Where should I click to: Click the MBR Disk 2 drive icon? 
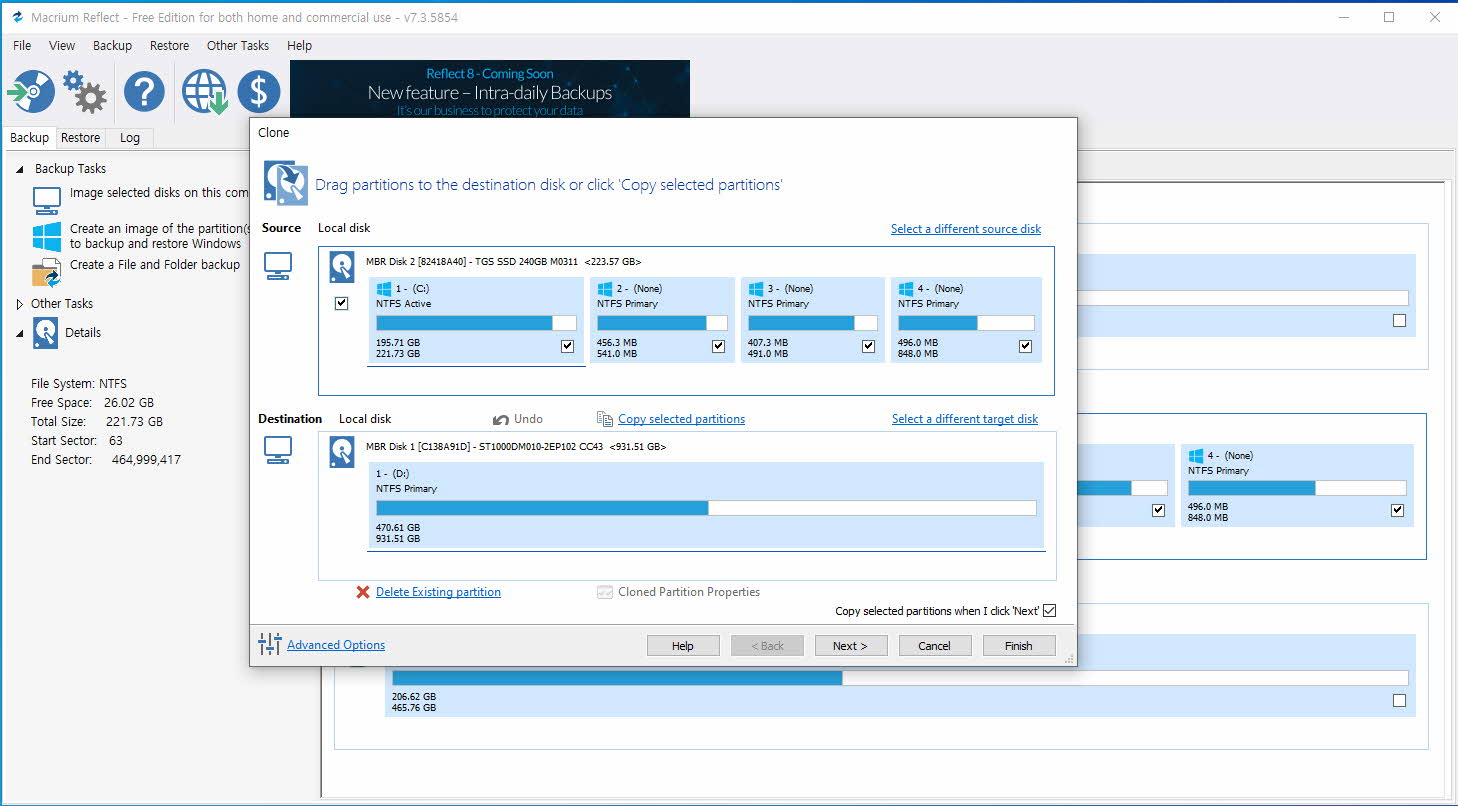point(343,267)
